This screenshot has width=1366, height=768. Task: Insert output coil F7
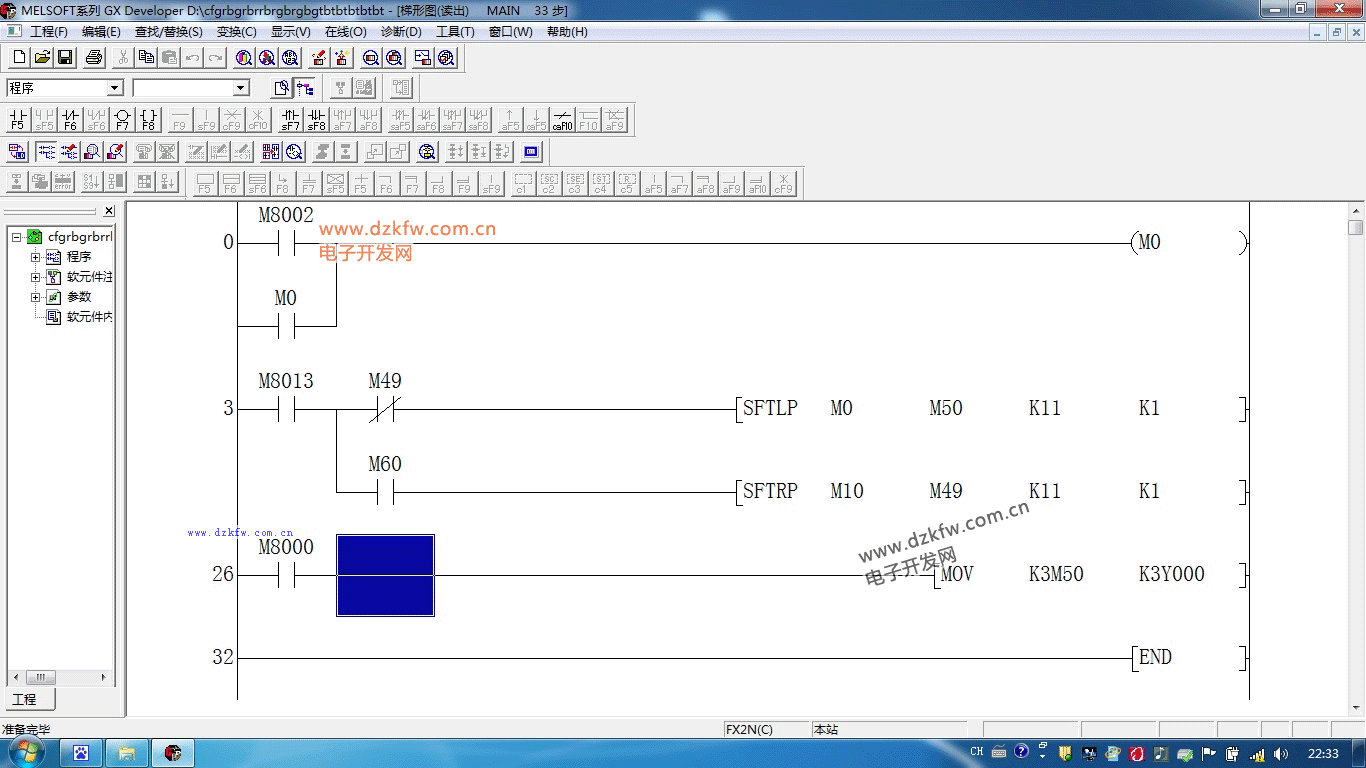[122, 121]
